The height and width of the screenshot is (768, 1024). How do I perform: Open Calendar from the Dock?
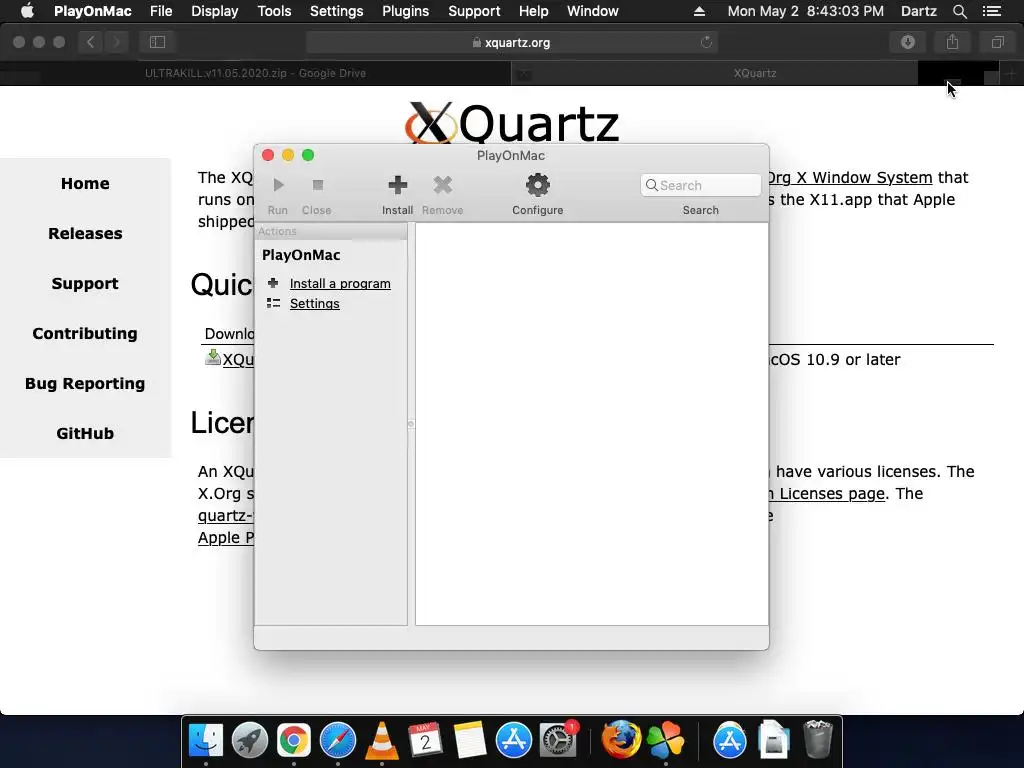426,740
